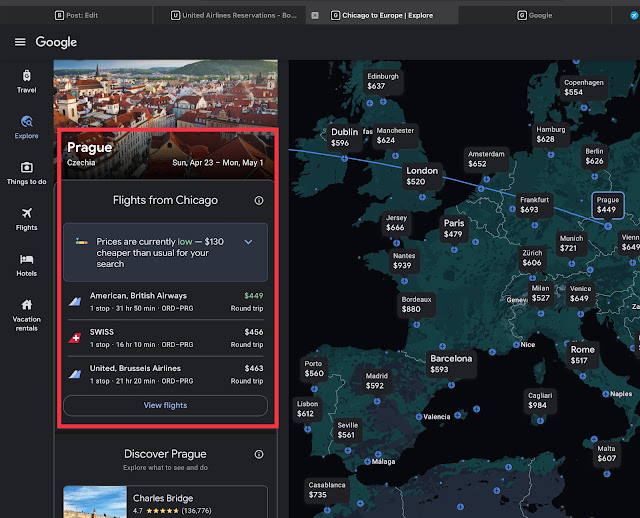This screenshot has height=518, width=640.
Task: Click the Nice airport marker
Action: [x=516, y=345]
